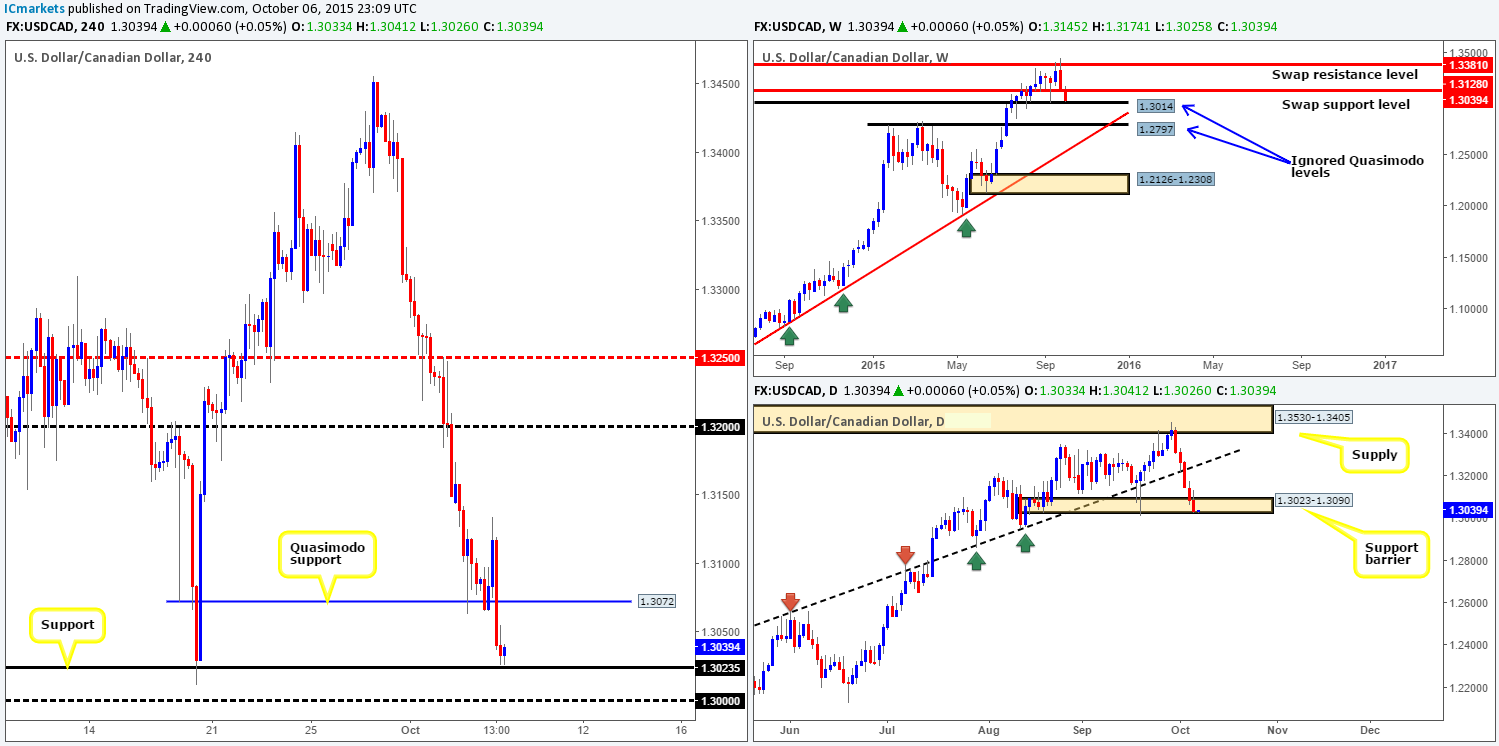Click the 1.3072 price label on blue line
Image resolution: width=1499 pixels, height=746 pixels.
[647, 601]
